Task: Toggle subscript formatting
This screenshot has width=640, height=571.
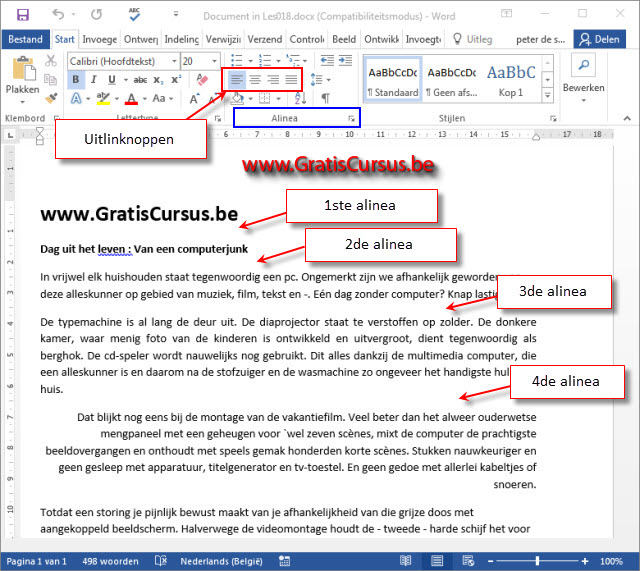Action: (x=158, y=80)
